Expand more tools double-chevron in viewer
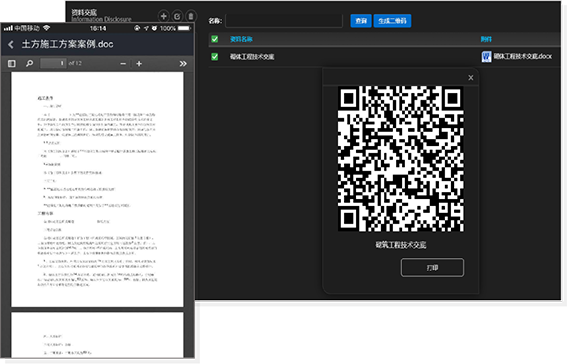The width and height of the screenshot is (567, 364). [x=183, y=64]
